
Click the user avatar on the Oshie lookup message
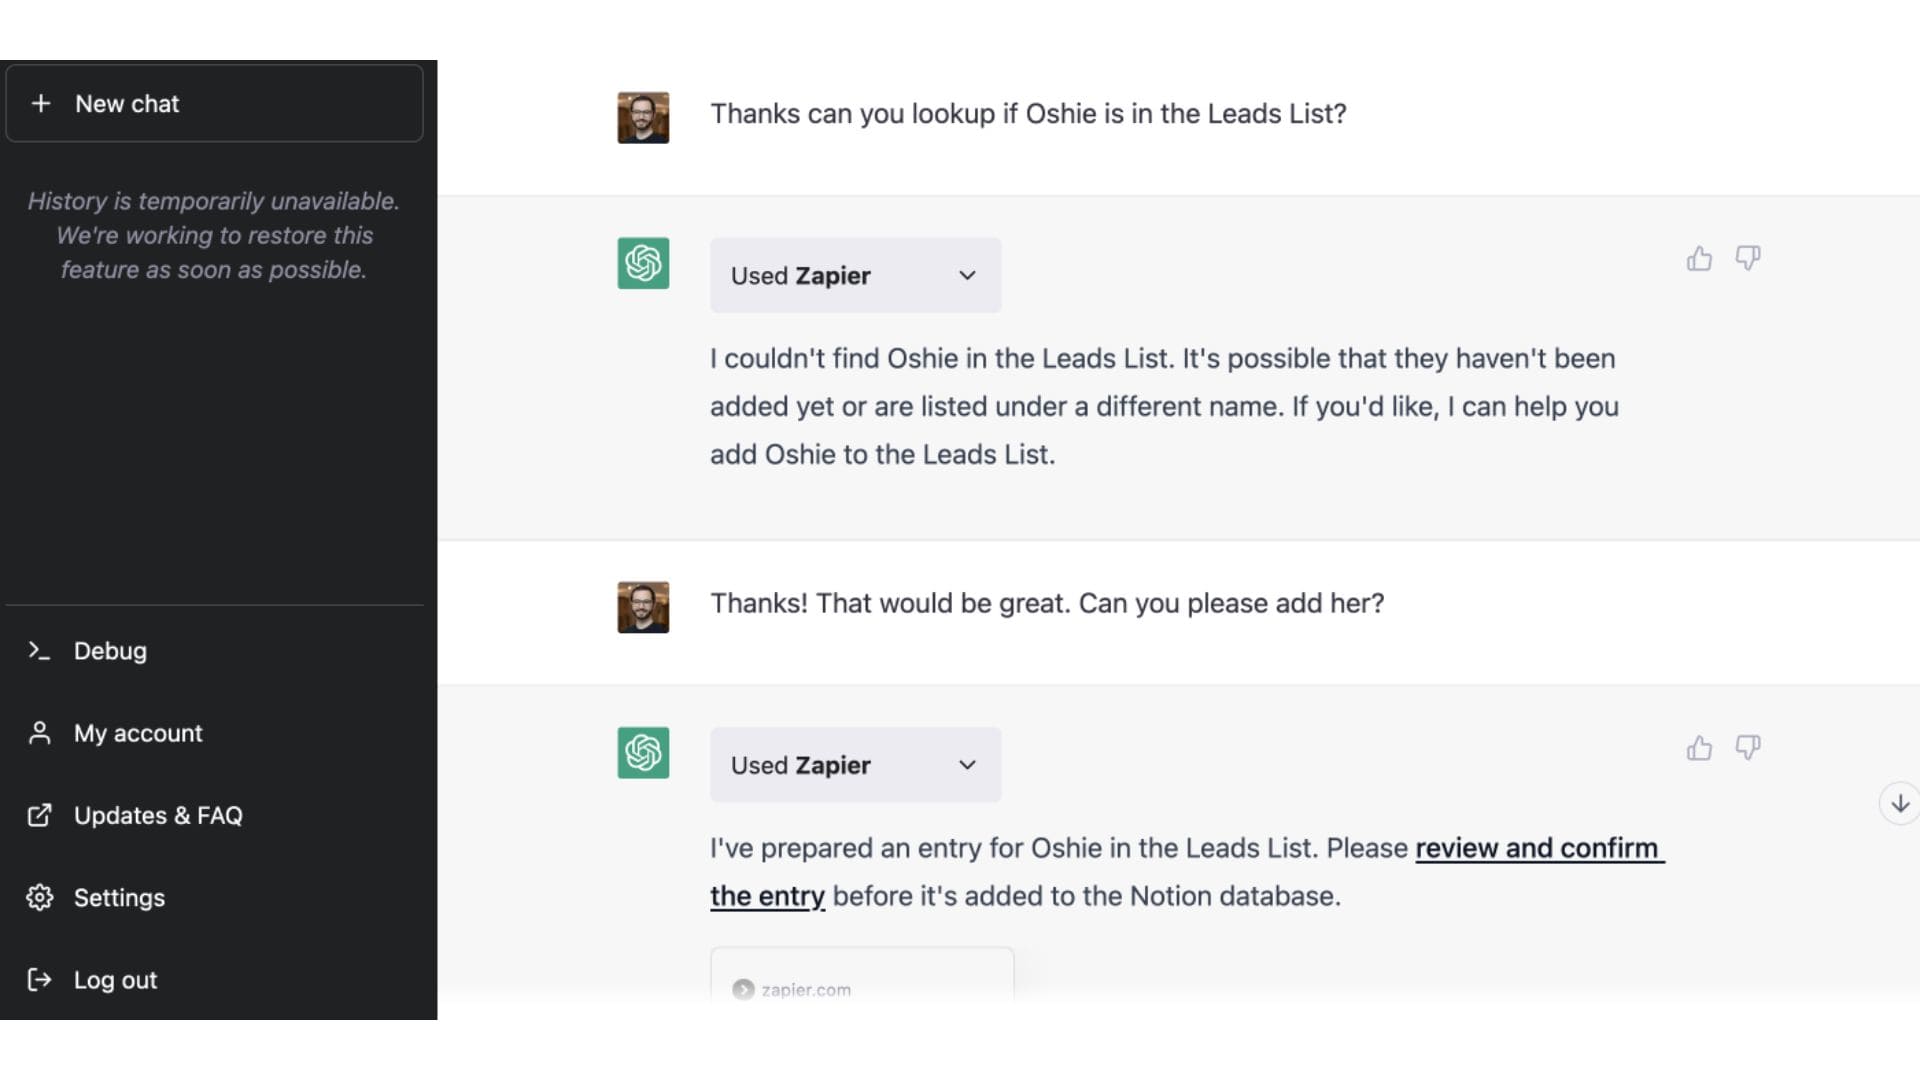(x=643, y=117)
